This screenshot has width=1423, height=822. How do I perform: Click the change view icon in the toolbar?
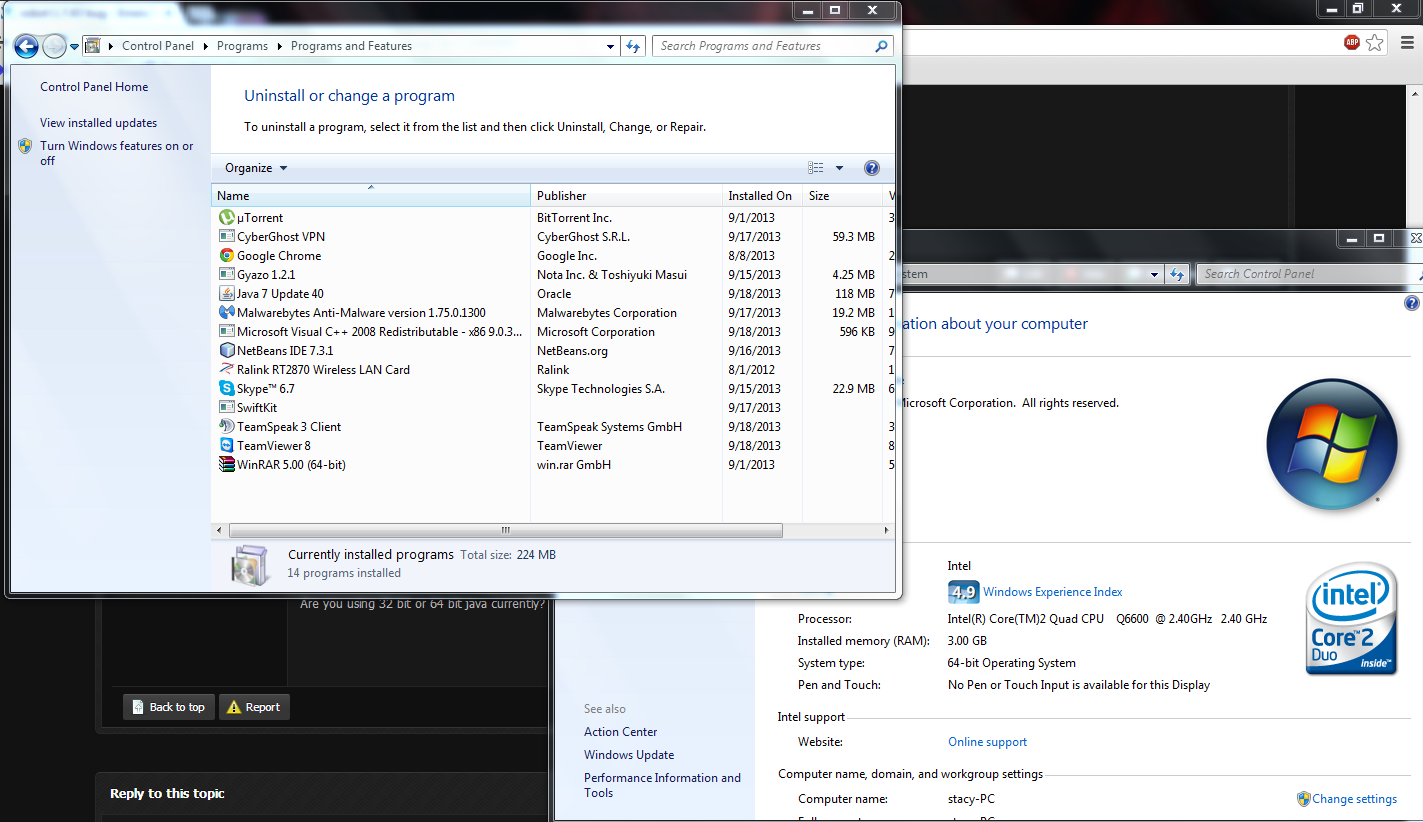[x=816, y=168]
